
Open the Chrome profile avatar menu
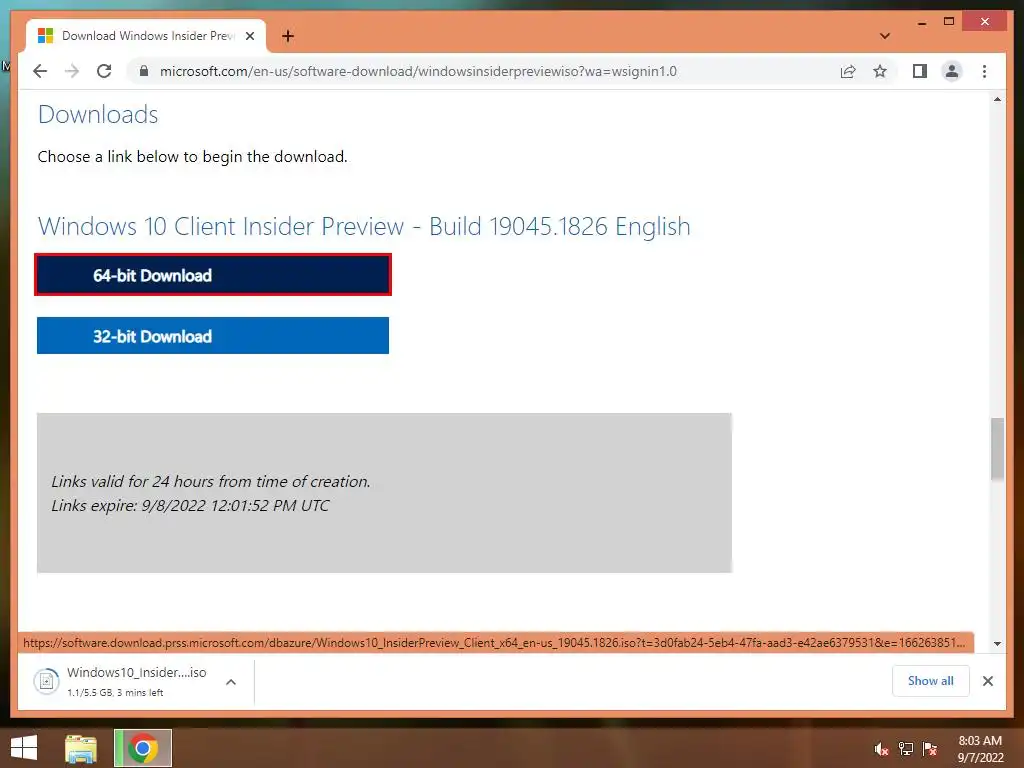coord(952,71)
